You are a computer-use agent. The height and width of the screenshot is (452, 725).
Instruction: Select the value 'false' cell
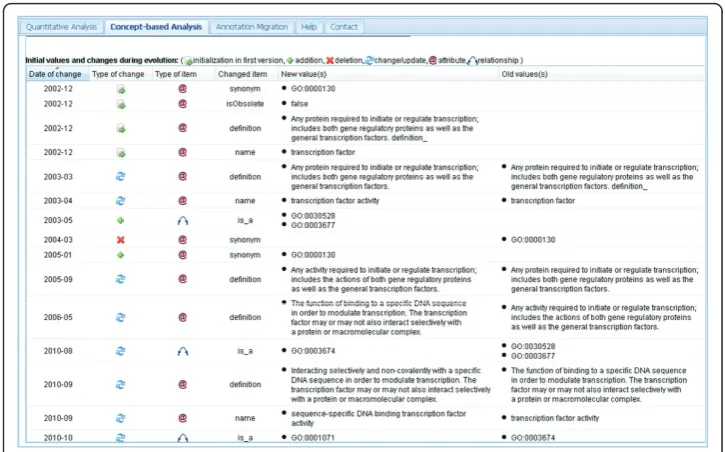click(x=300, y=104)
